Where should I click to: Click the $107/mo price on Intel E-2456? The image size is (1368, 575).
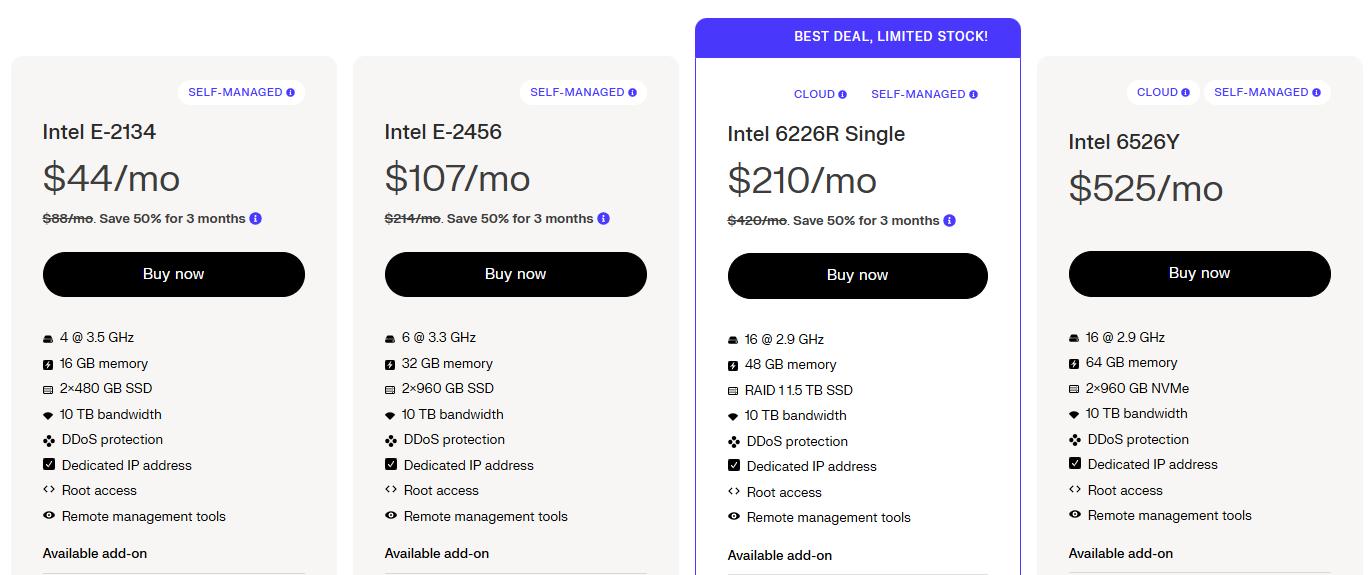click(458, 178)
